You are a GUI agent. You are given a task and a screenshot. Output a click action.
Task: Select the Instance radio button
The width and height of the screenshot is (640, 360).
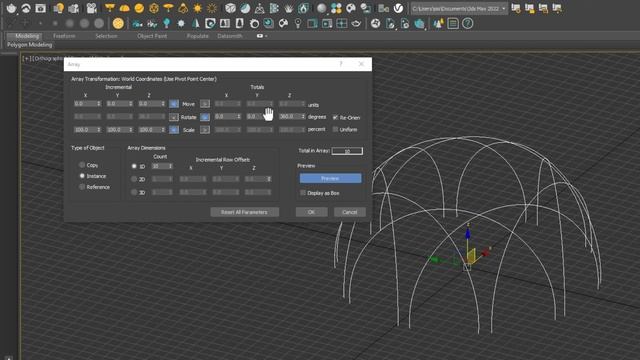(x=82, y=176)
